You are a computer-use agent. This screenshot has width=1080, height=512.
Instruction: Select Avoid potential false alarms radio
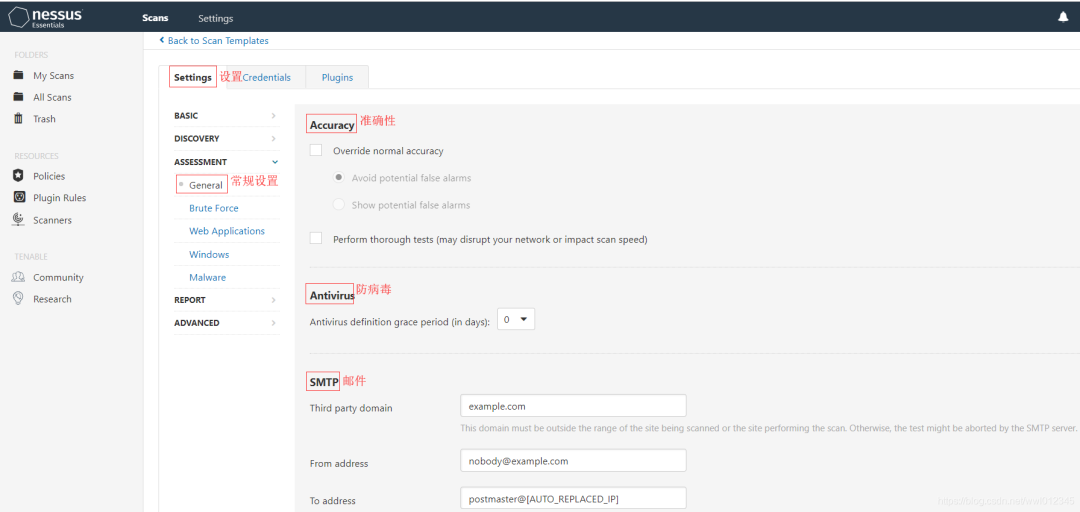click(x=338, y=177)
